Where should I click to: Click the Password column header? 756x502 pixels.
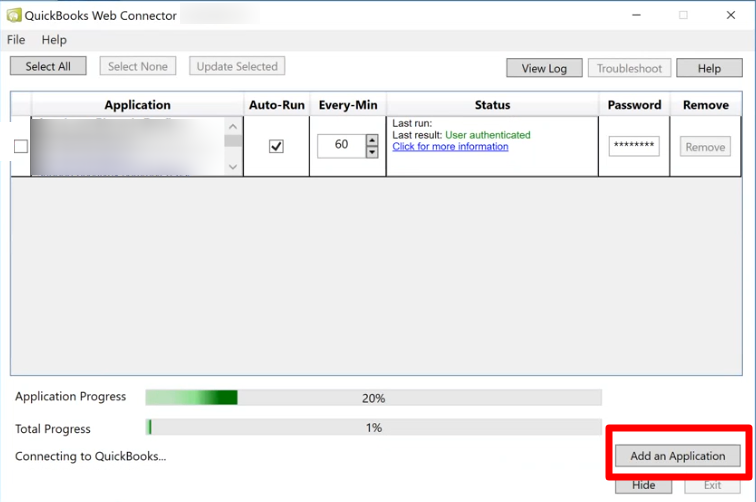coord(634,105)
